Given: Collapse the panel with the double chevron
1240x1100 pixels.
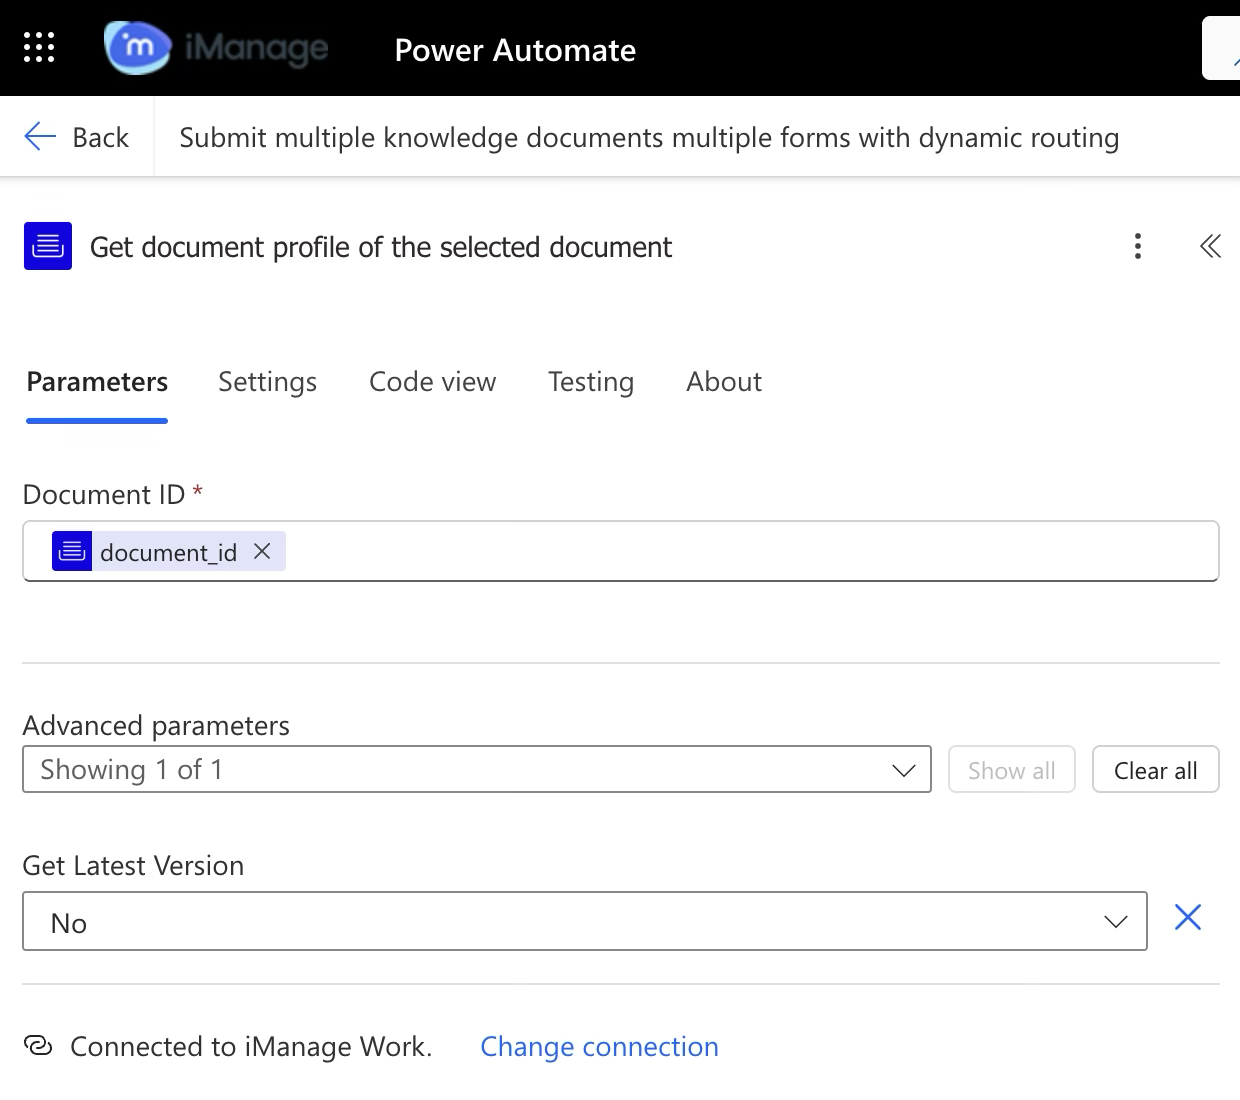Looking at the screenshot, I should point(1210,246).
